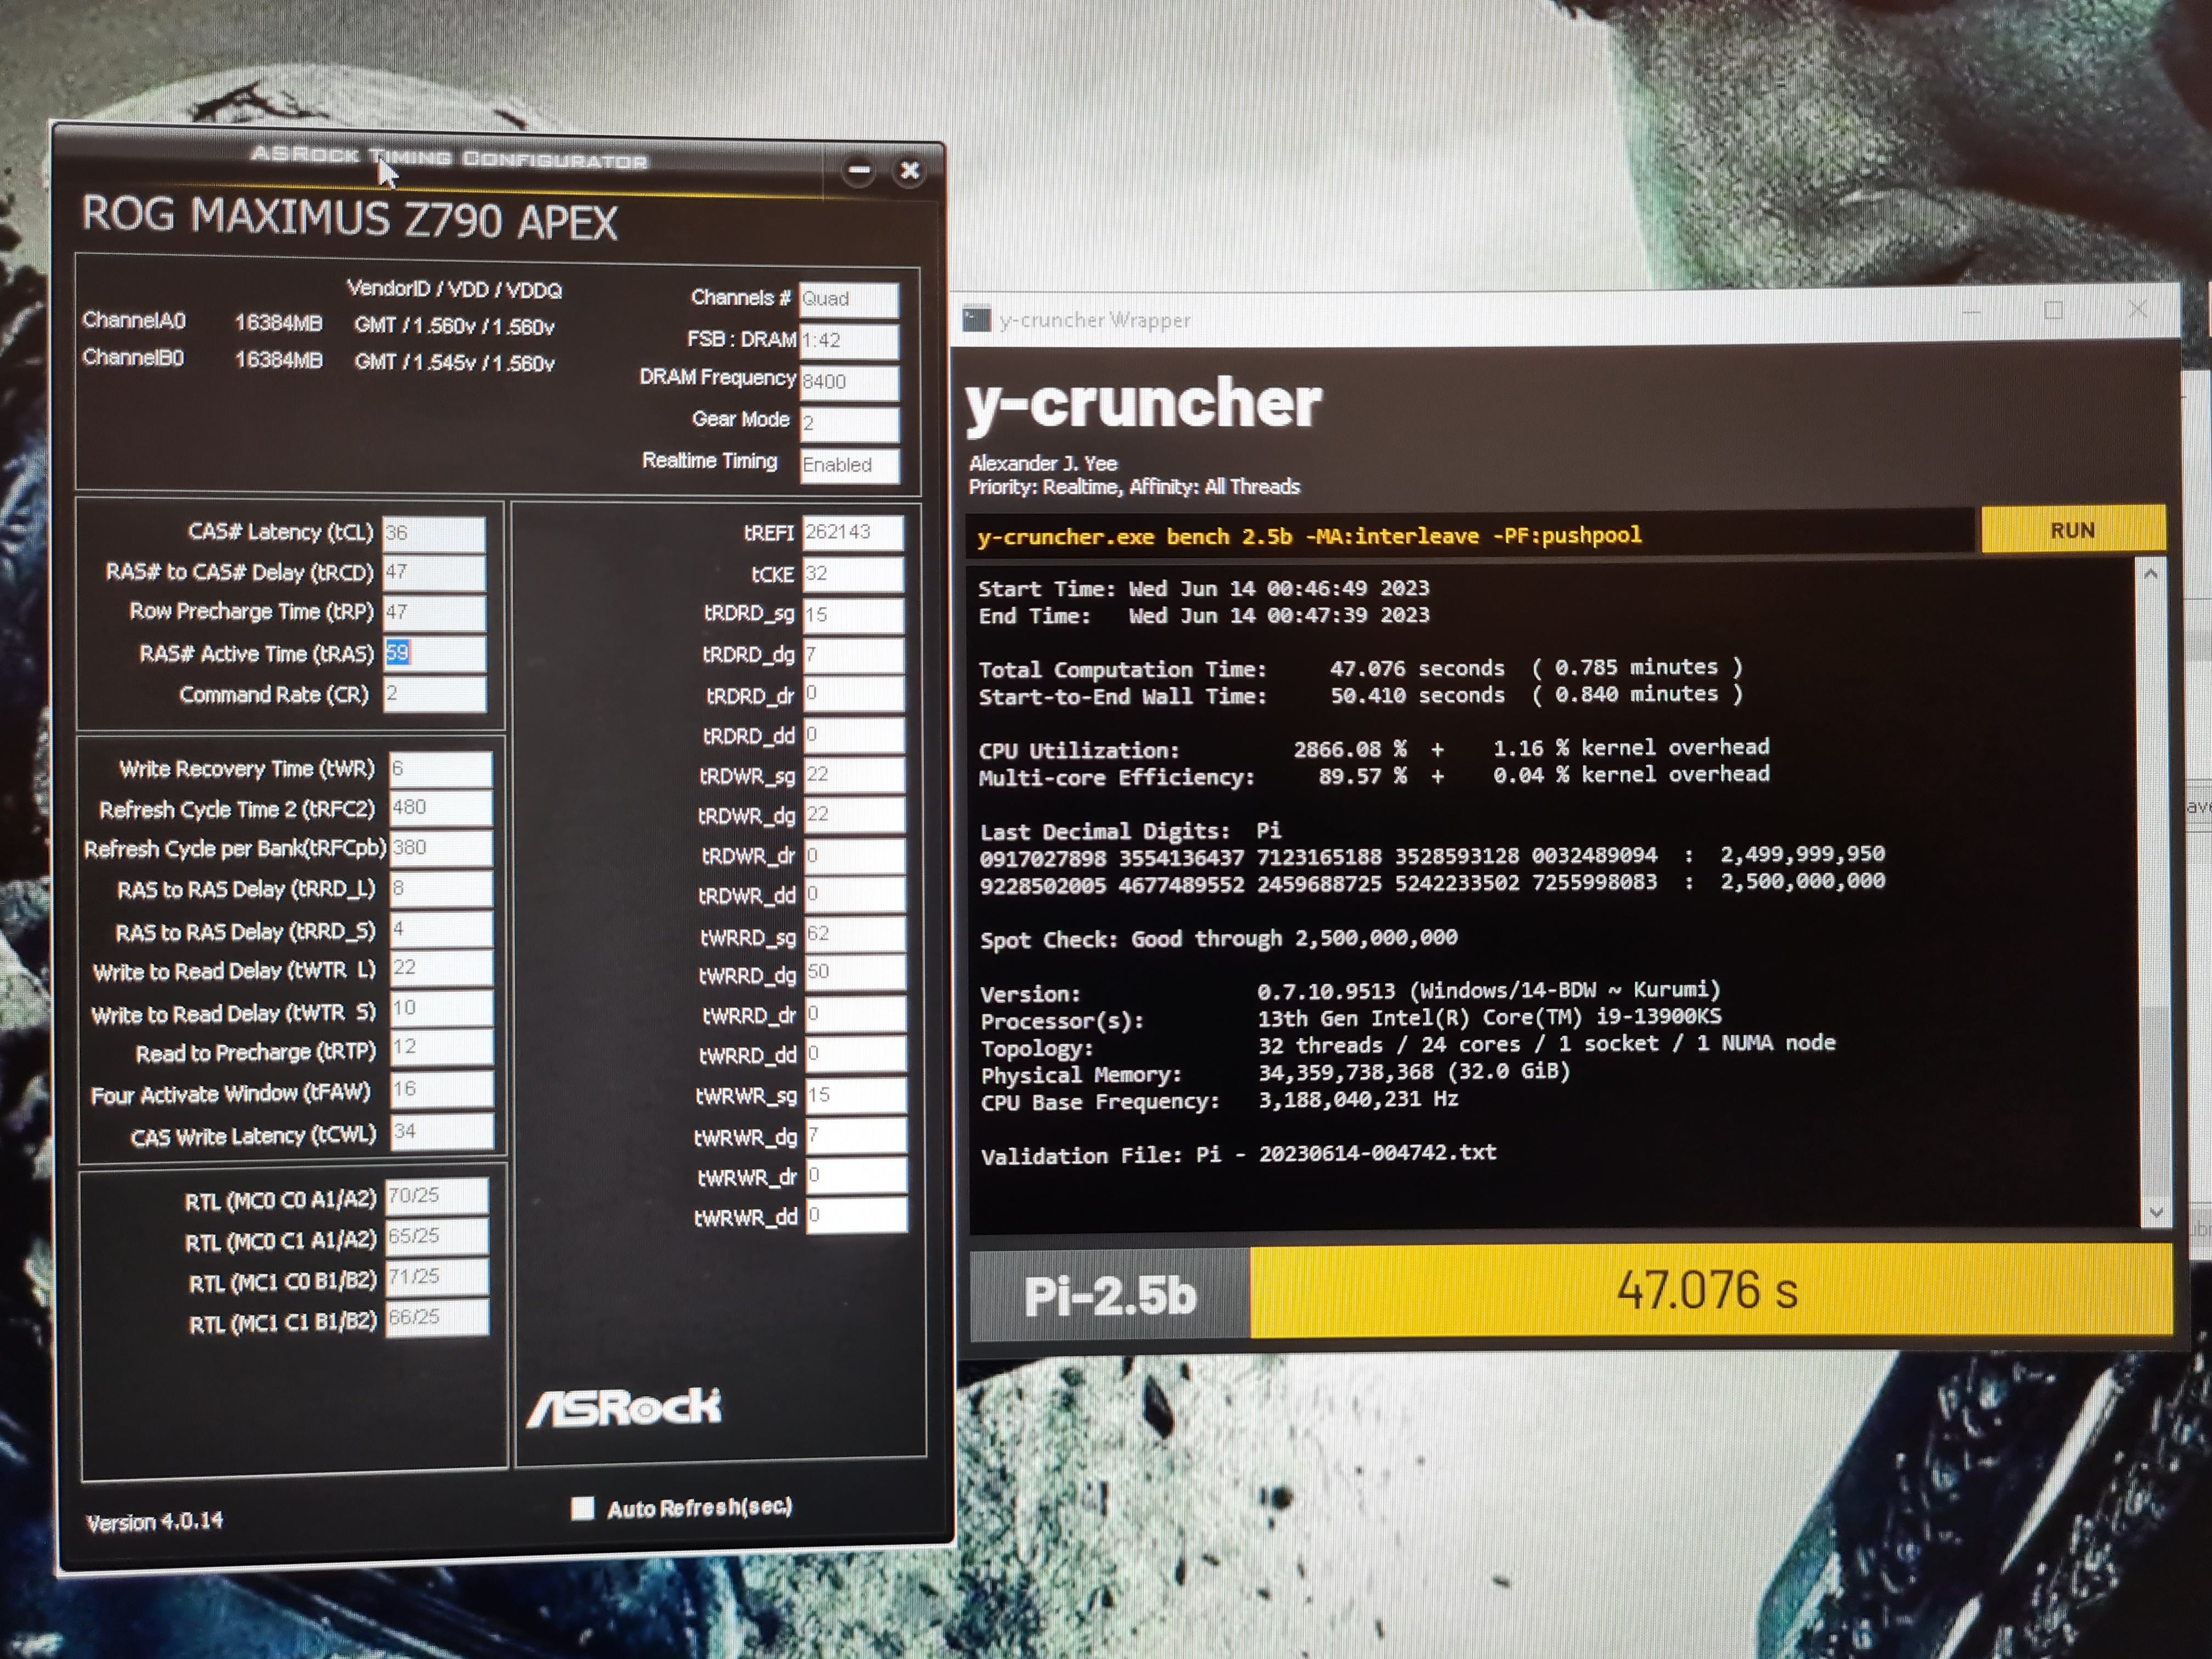Close the ASRock Timing Configurator window
Image resolution: width=2212 pixels, height=1659 pixels.
(909, 171)
